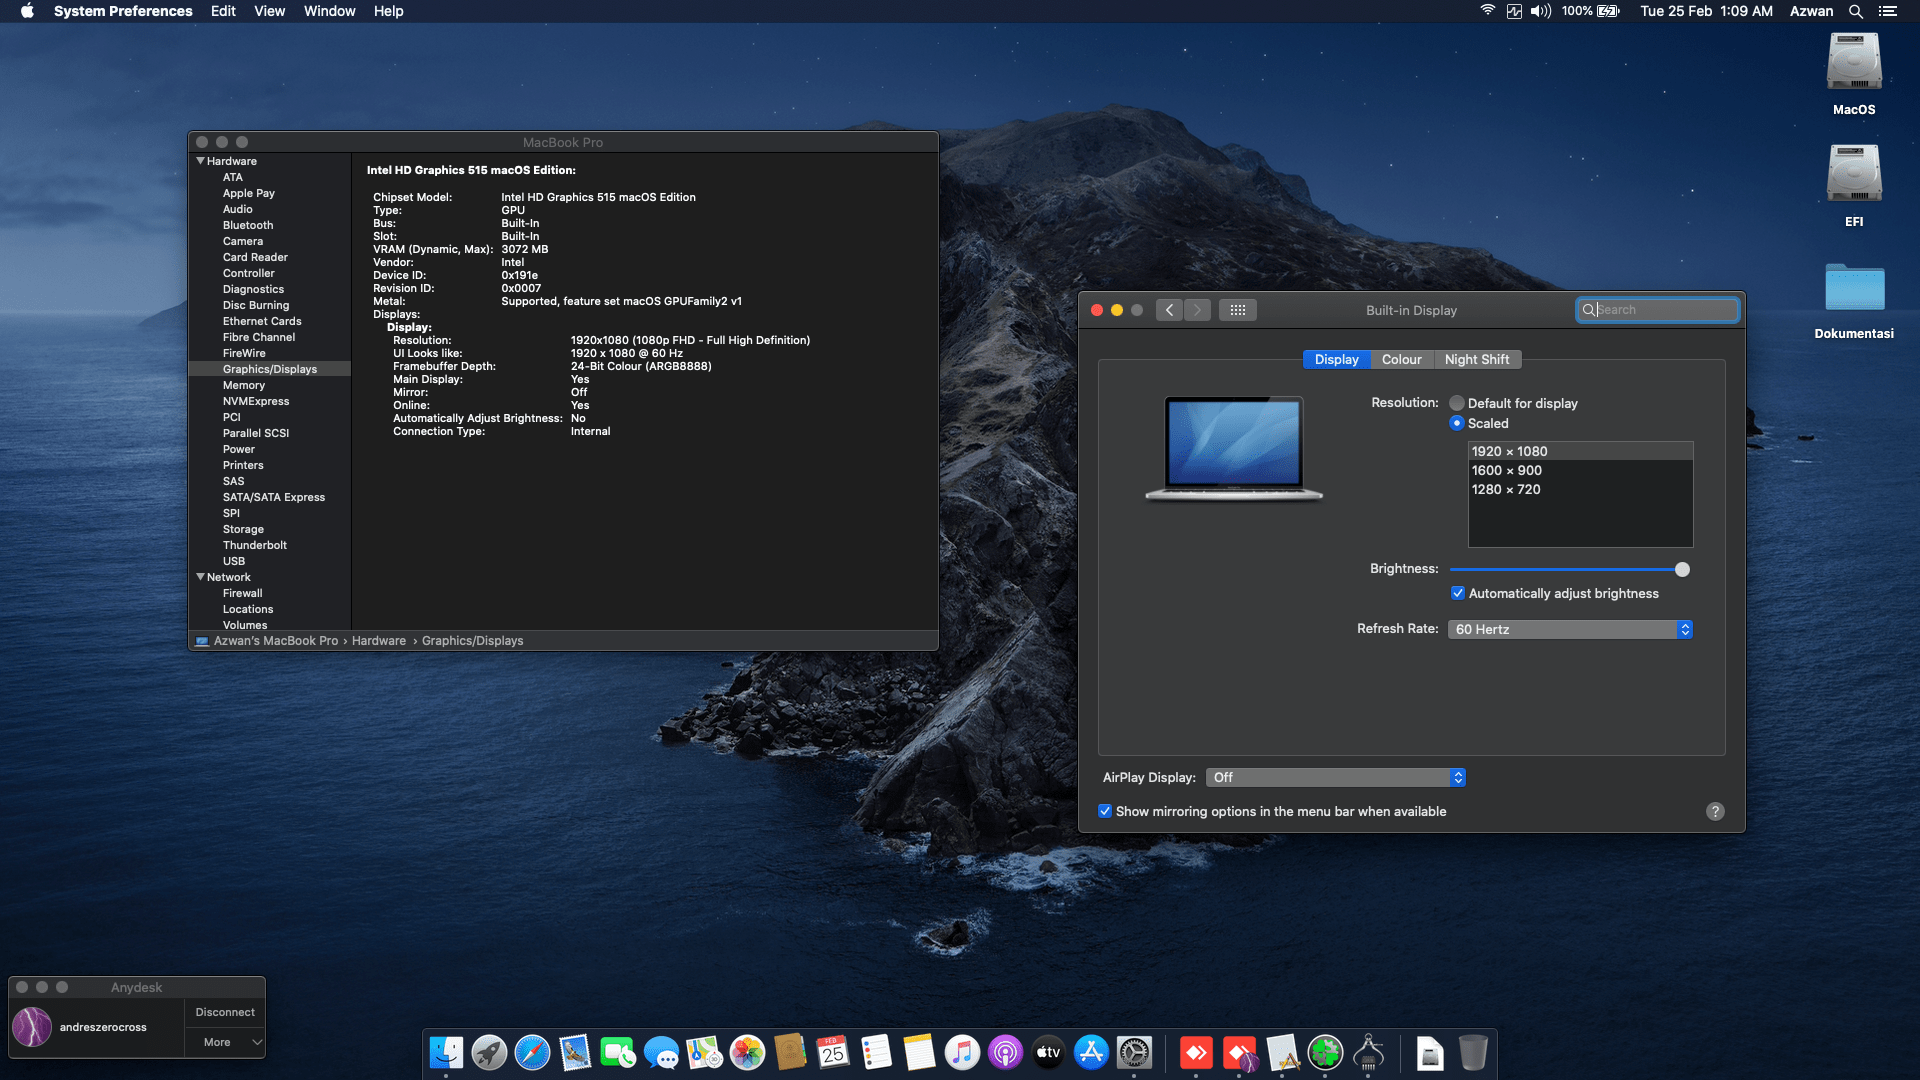Open the Edit menu

(223, 11)
